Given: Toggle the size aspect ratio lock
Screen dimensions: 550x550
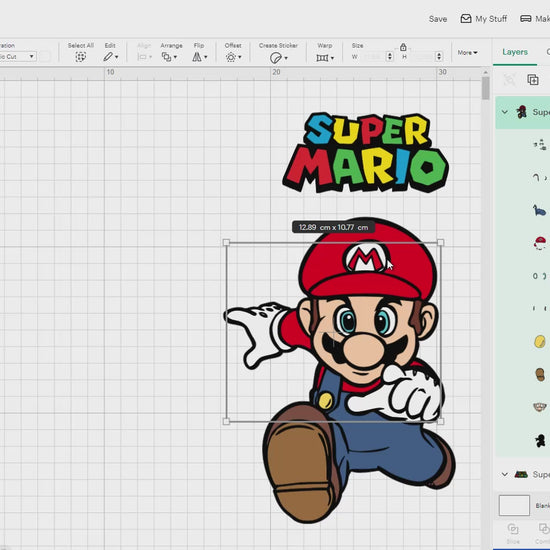Looking at the screenshot, I should tap(403, 47).
